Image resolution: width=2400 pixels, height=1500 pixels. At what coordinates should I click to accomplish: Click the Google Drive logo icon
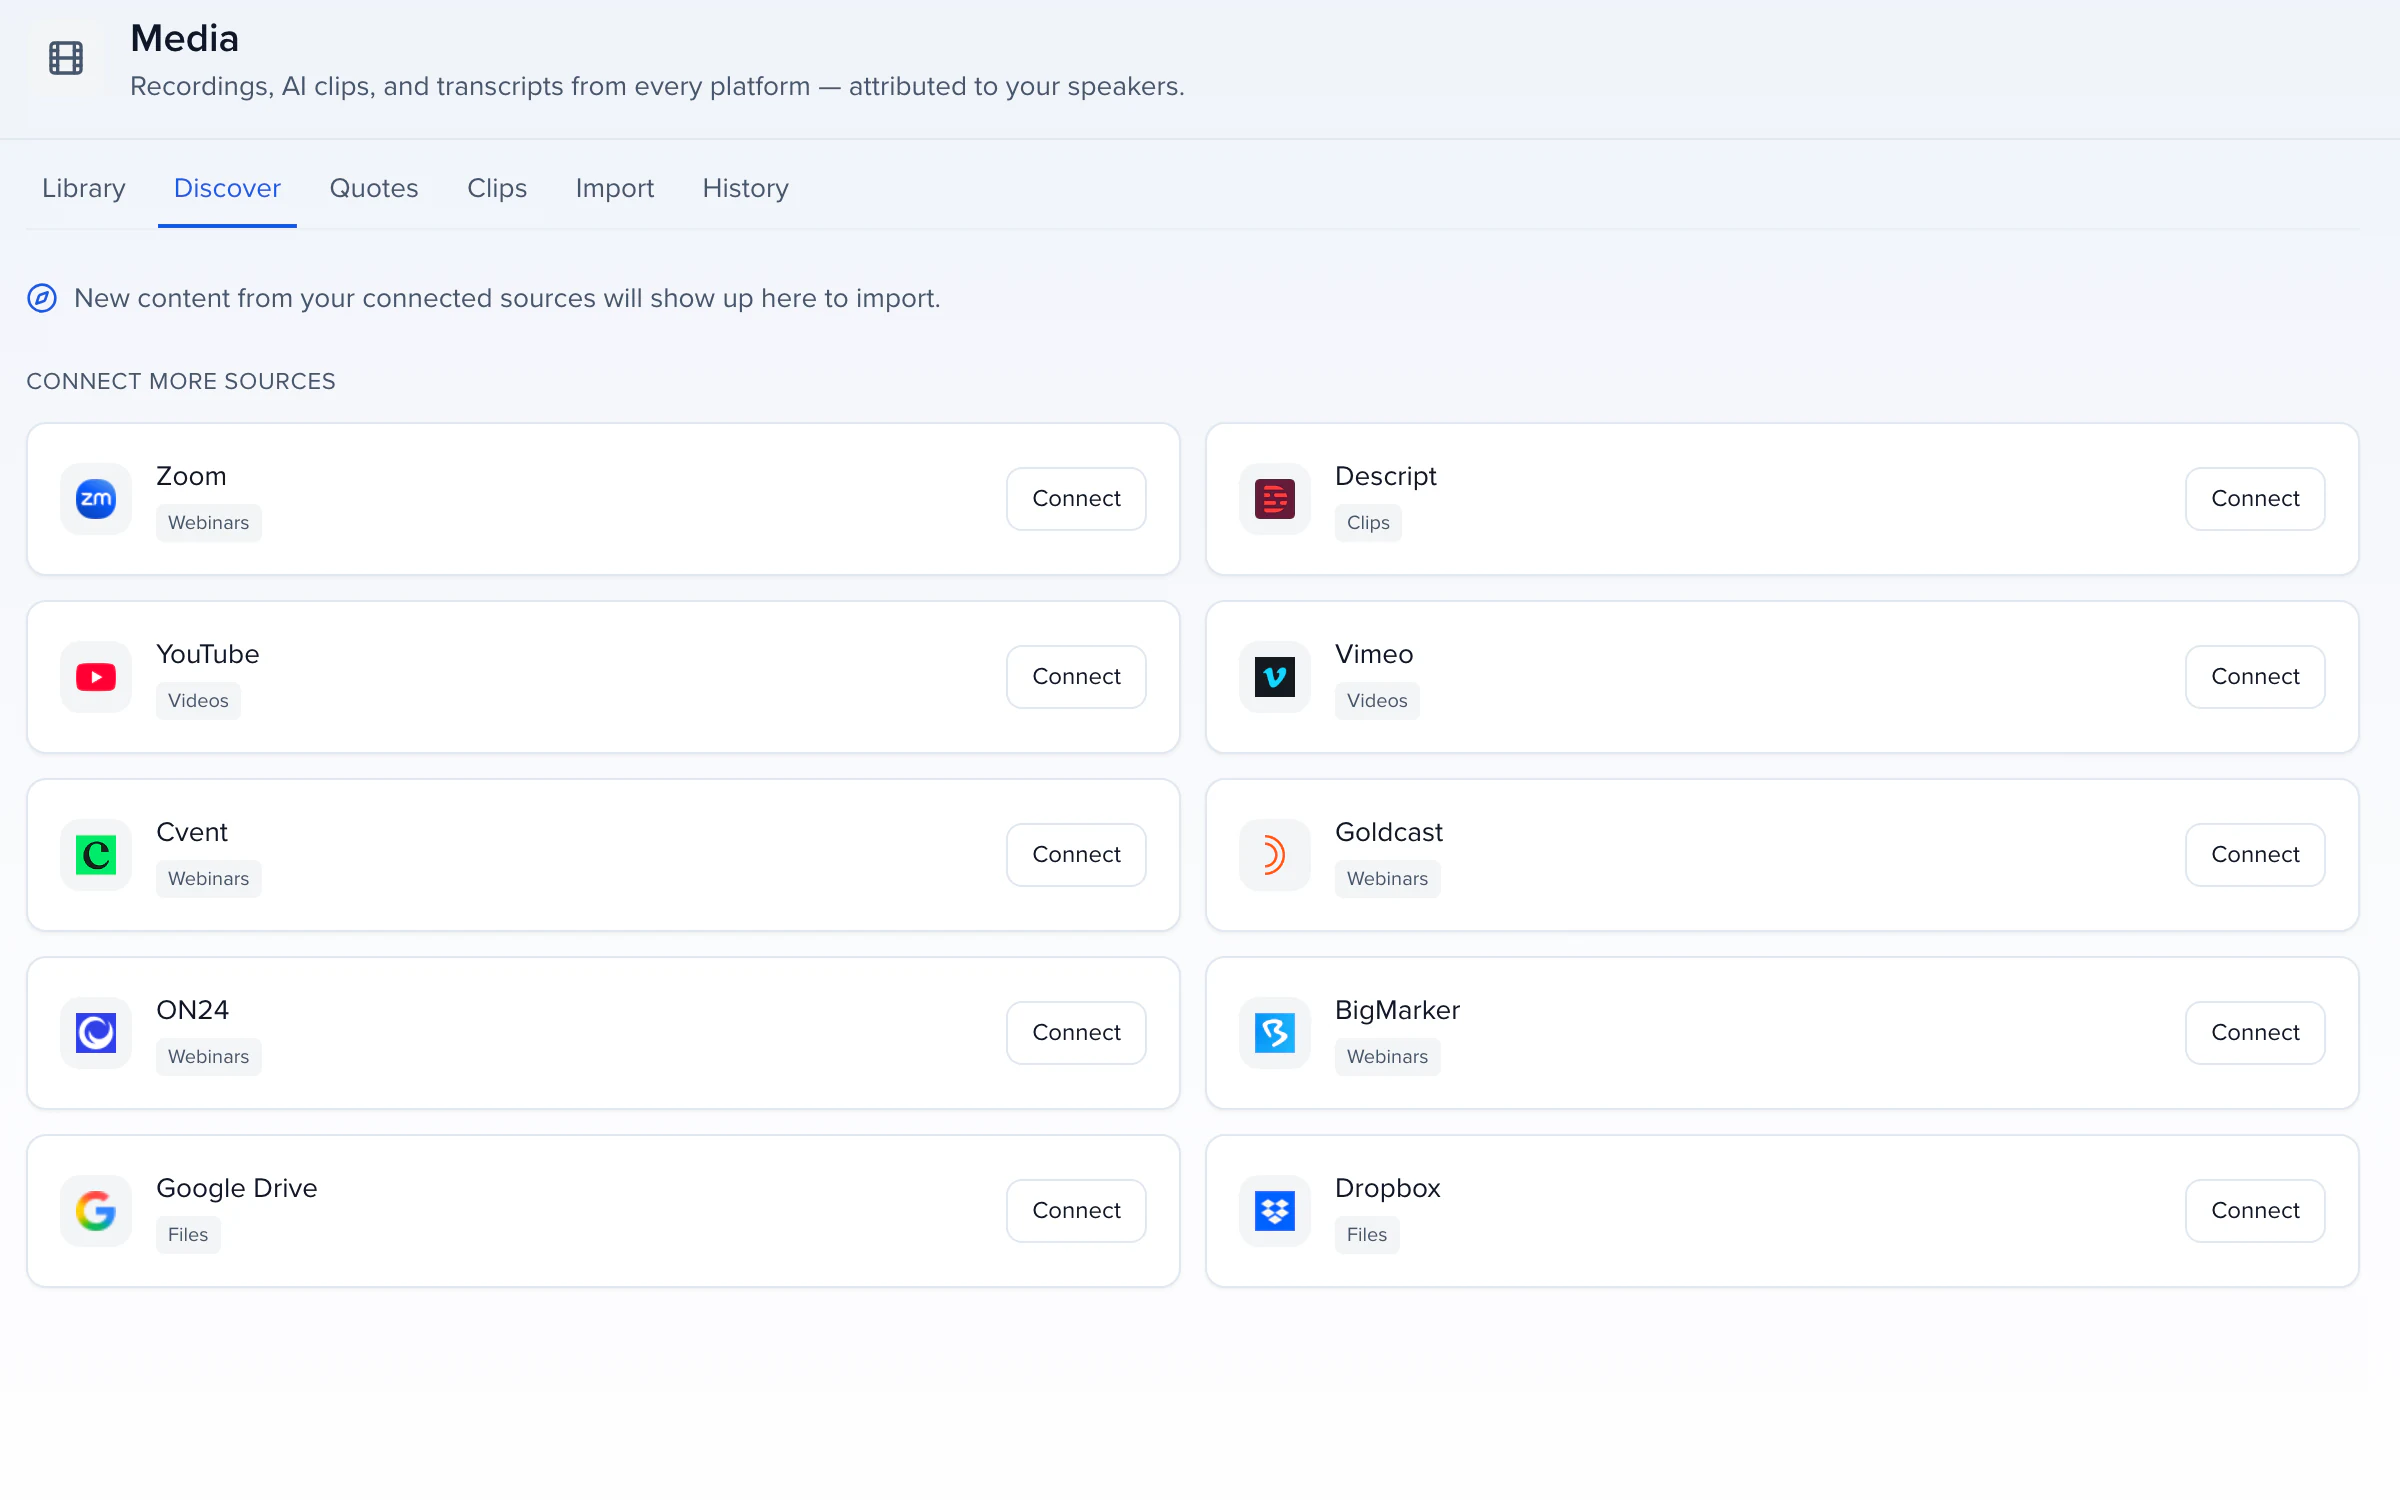click(96, 1211)
